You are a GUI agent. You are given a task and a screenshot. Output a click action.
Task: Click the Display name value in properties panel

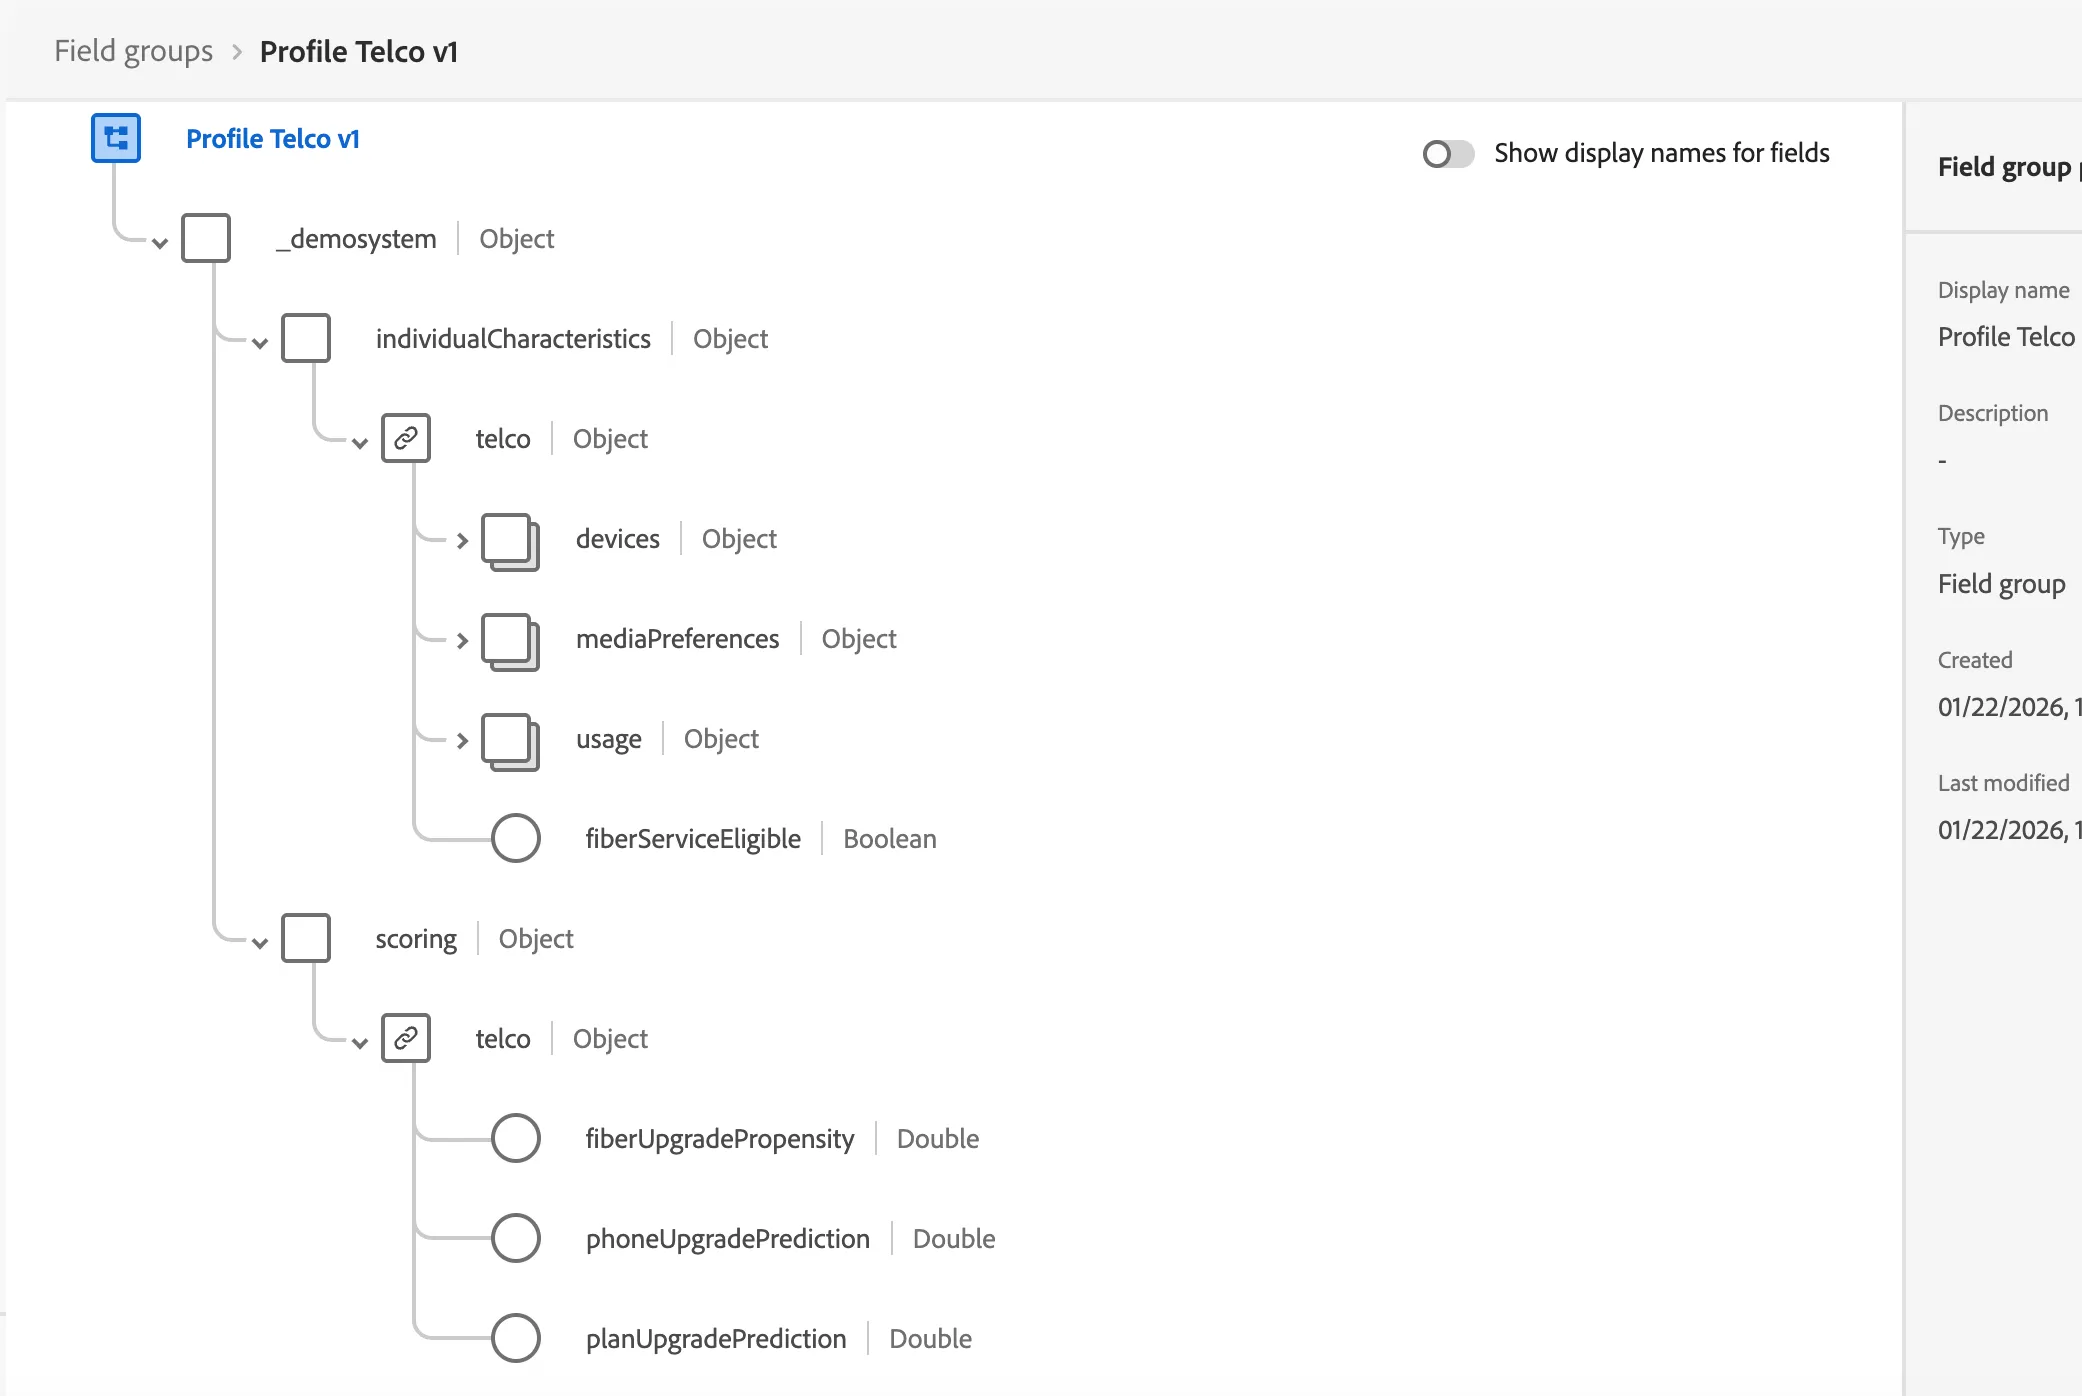[x=2007, y=337]
